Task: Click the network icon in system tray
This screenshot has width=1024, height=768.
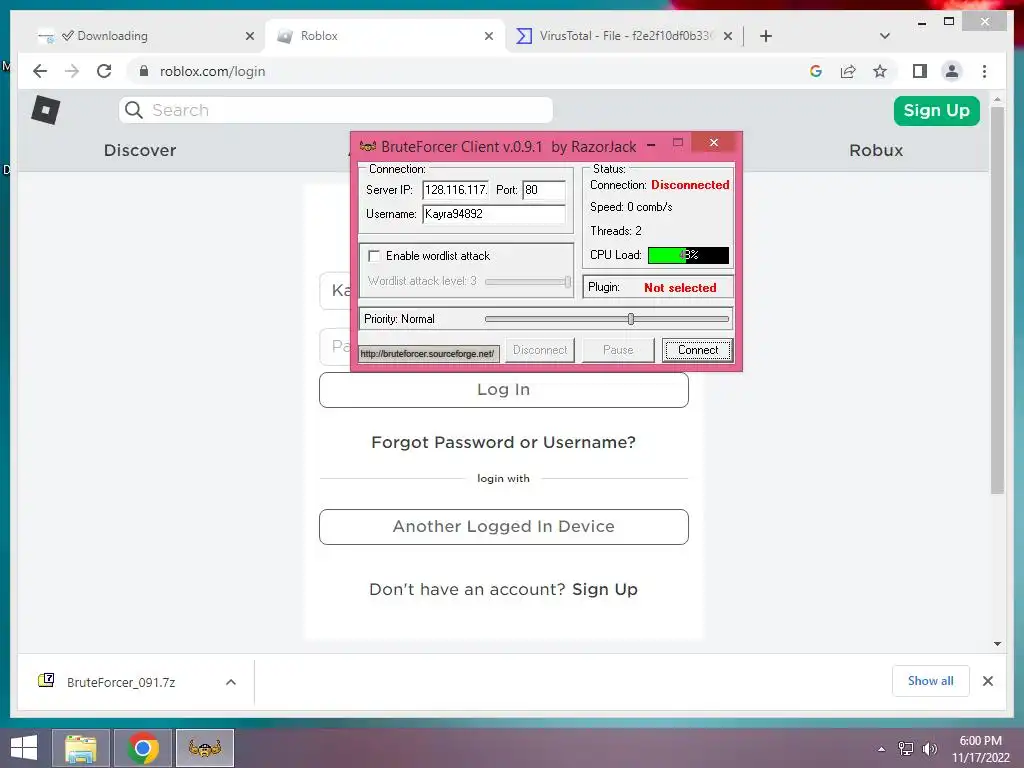Action: coord(906,748)
